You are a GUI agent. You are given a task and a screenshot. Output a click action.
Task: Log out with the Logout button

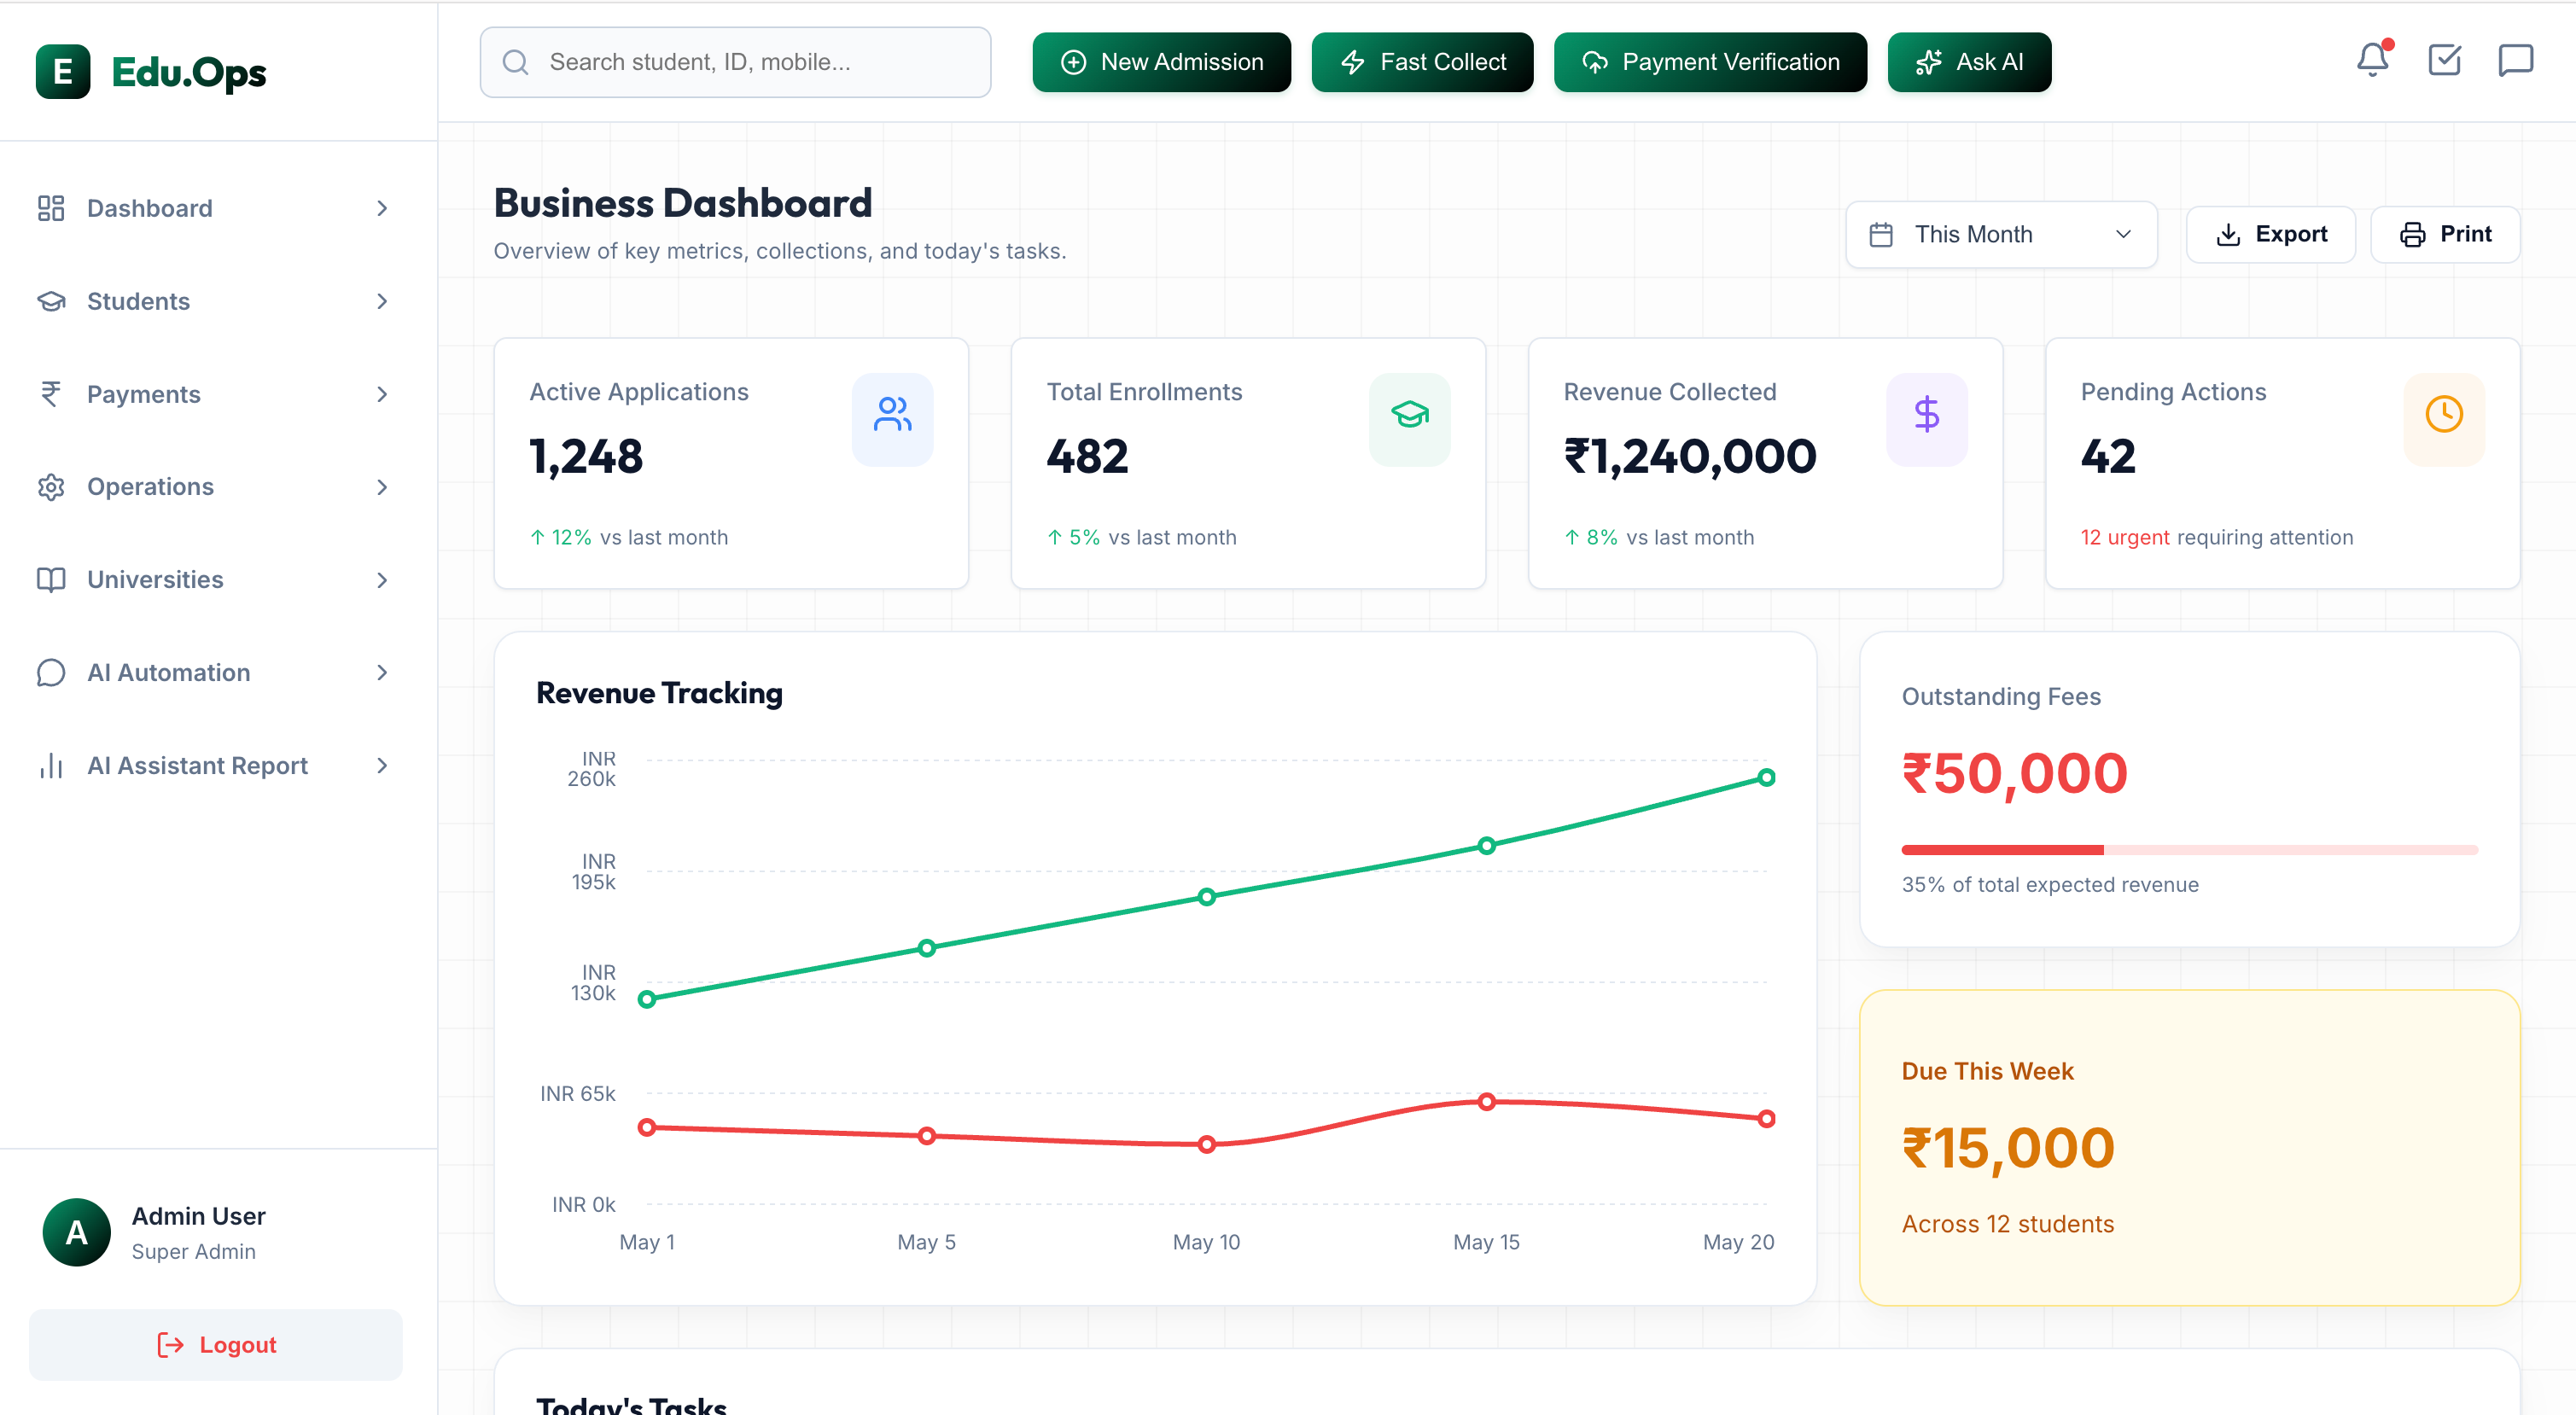tap(215, 1344)
